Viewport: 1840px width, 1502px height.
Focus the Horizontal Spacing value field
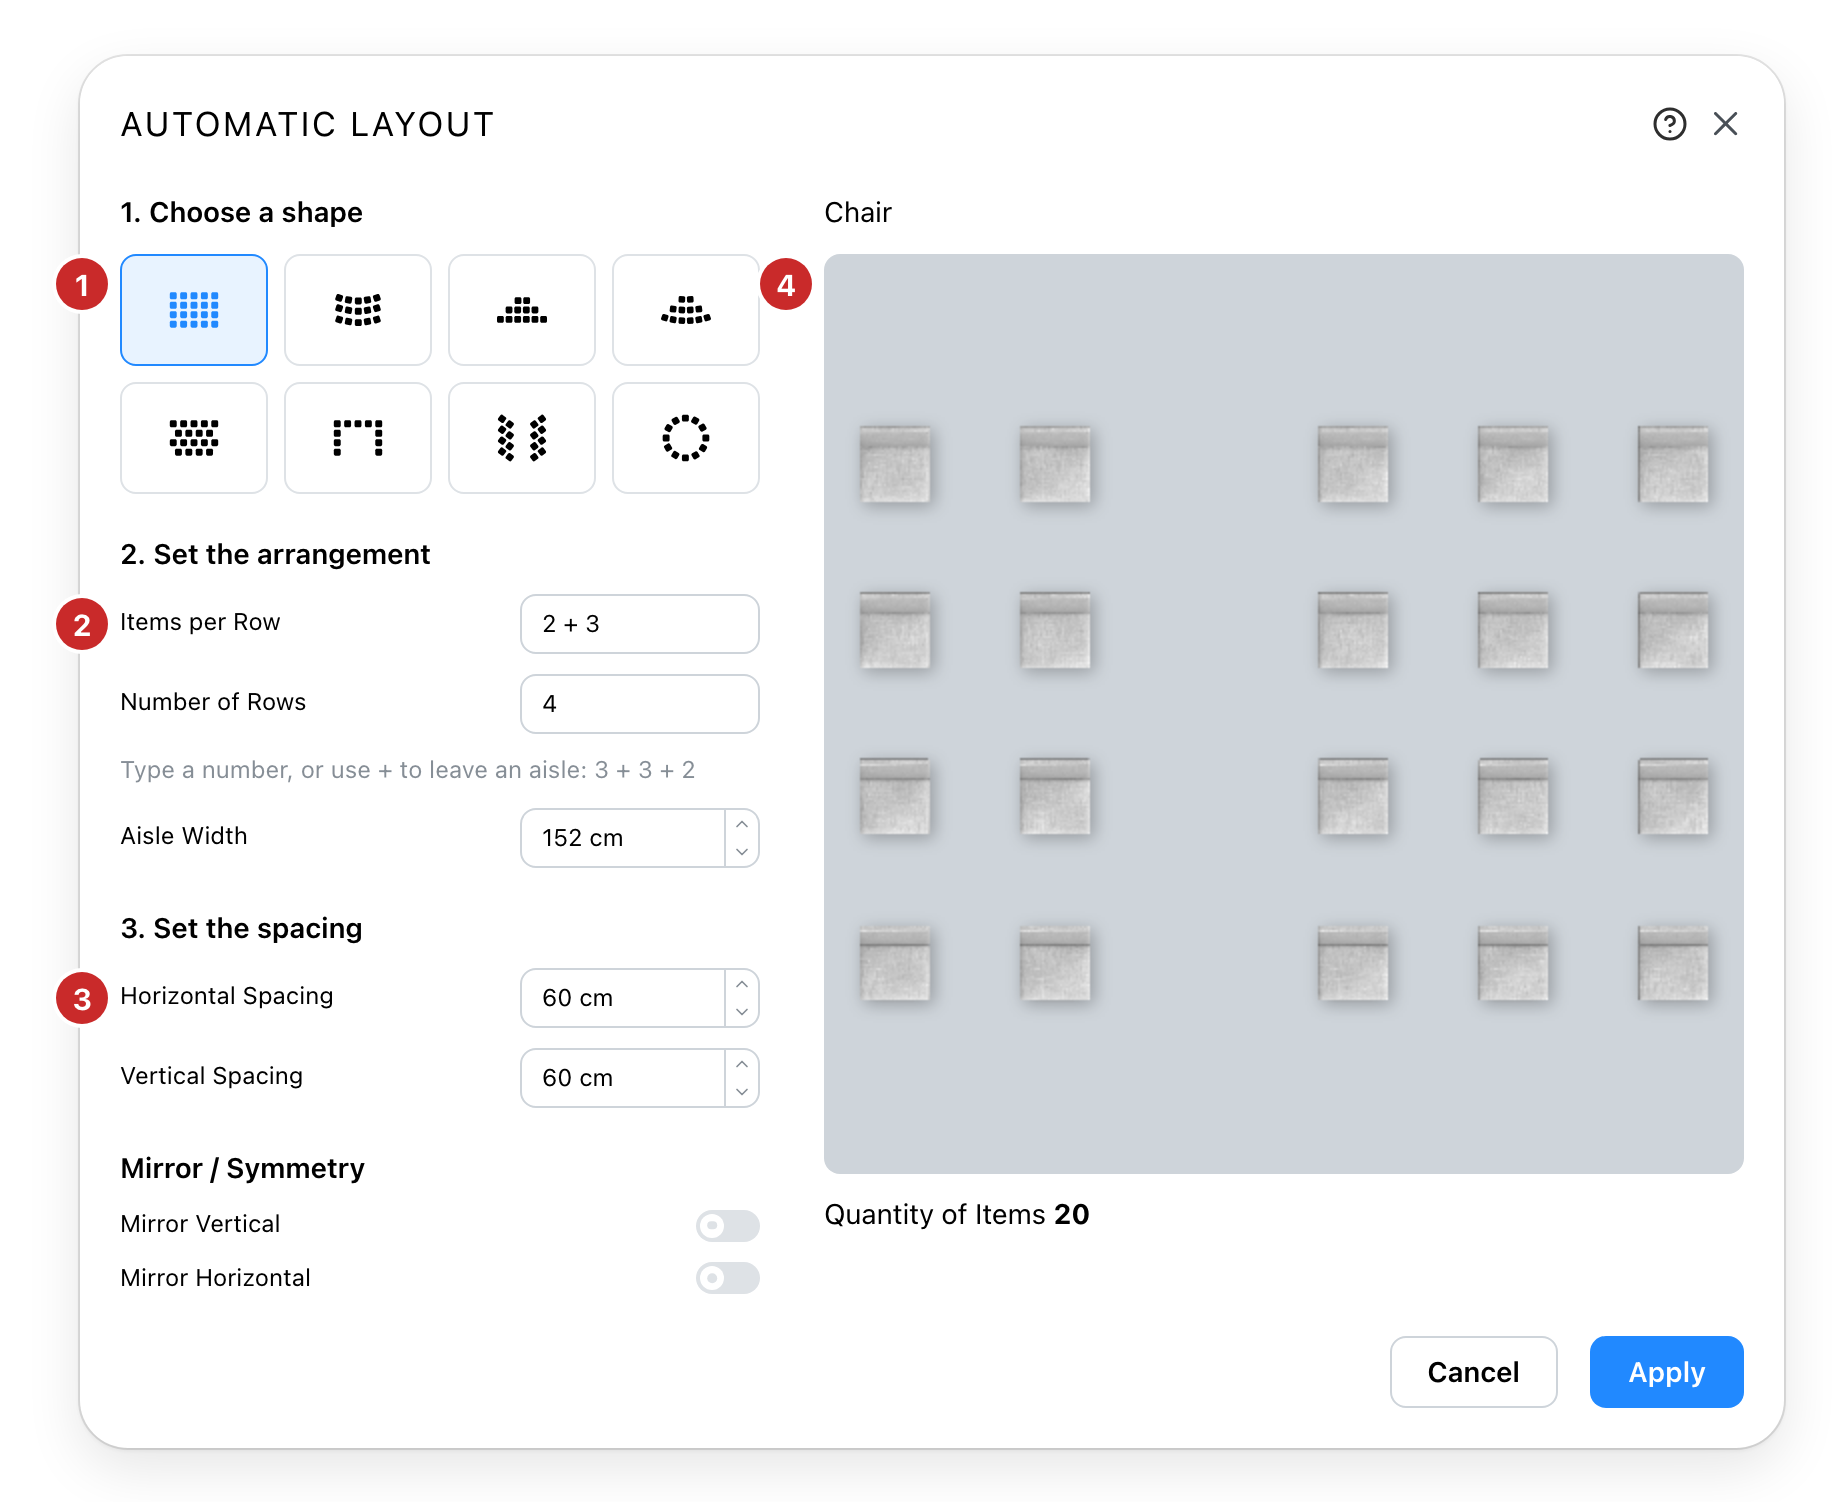(623, 998)
